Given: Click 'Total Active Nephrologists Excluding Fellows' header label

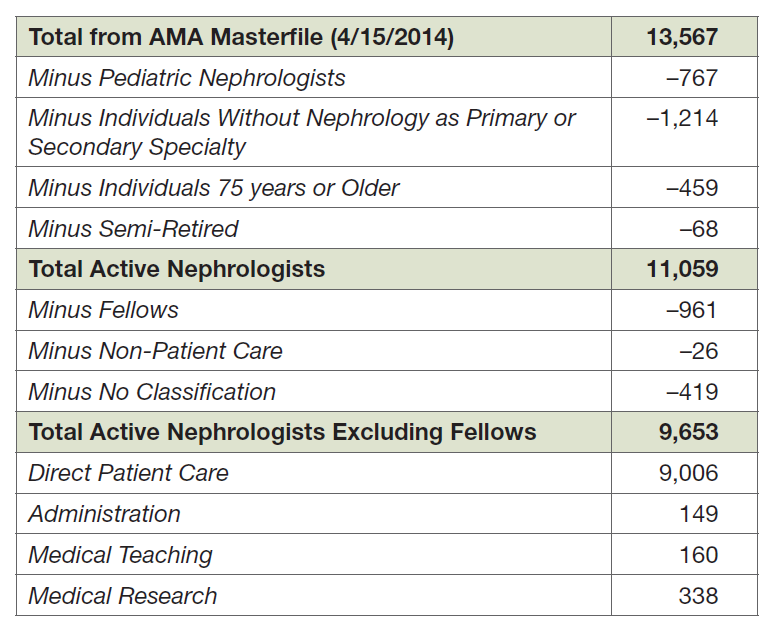Looking at the screenshot, I should tap(282, 432).
